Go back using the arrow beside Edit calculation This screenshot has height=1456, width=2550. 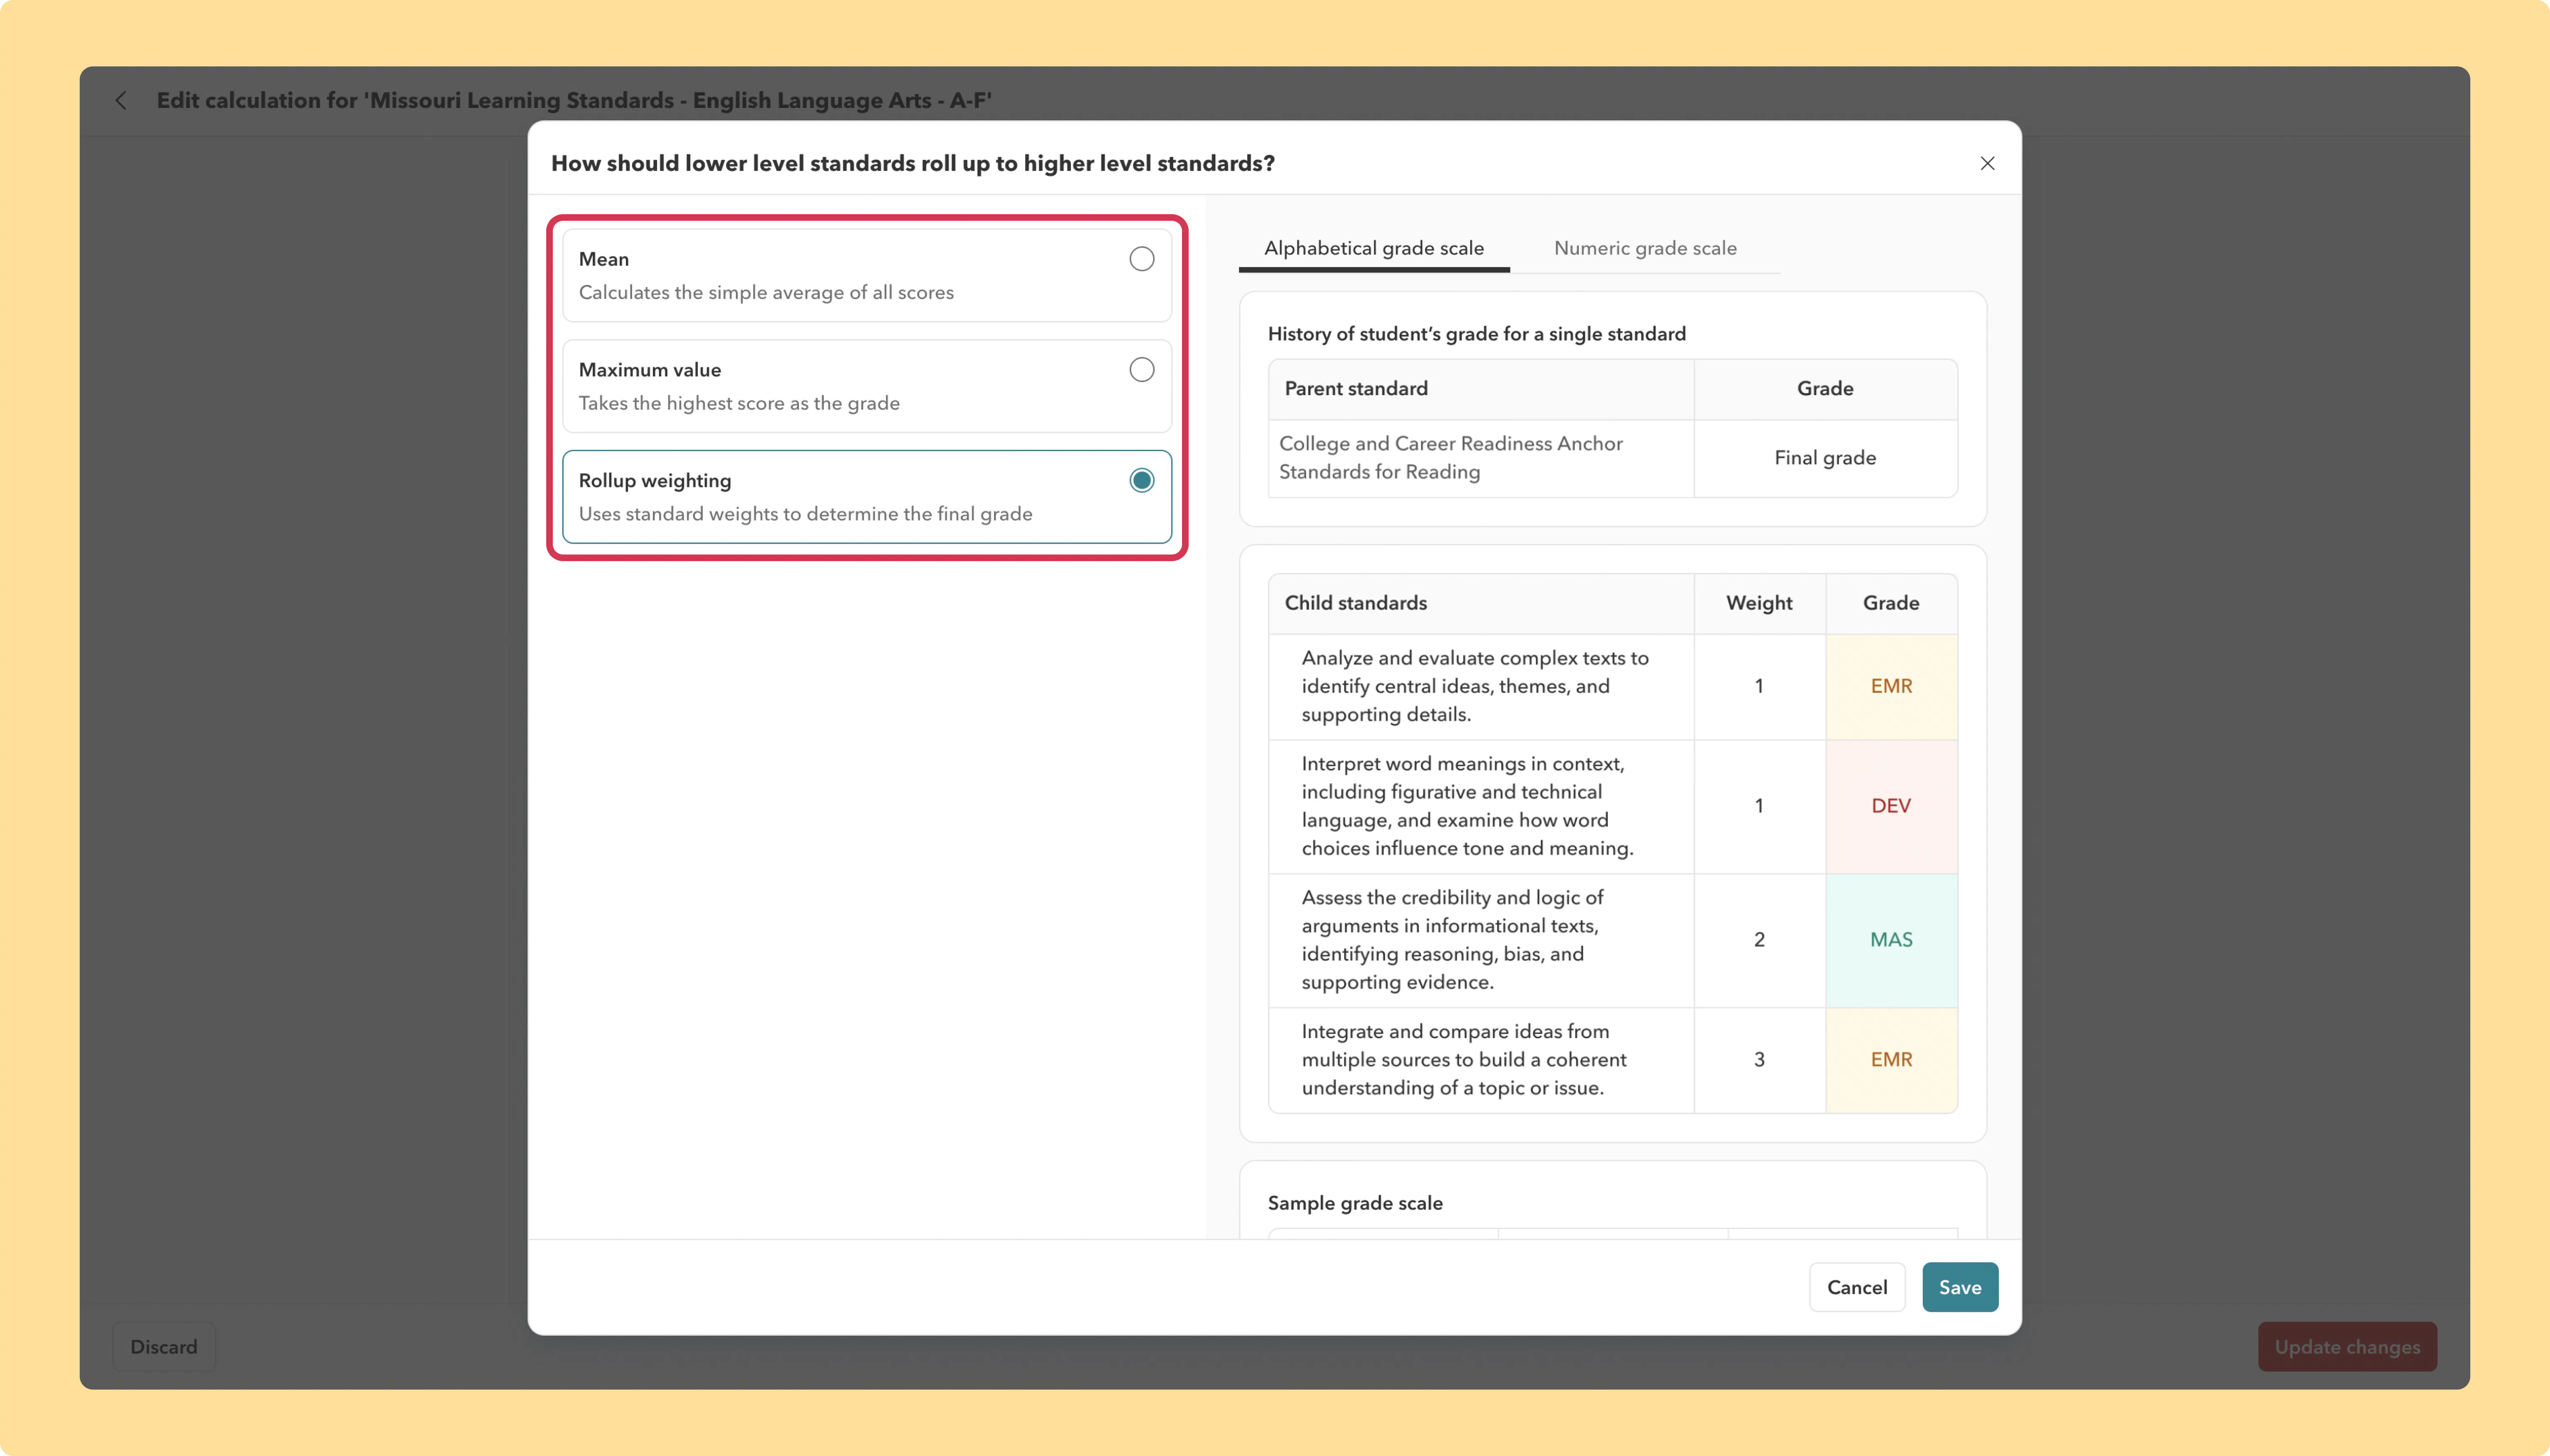click(x=121, y=100)
